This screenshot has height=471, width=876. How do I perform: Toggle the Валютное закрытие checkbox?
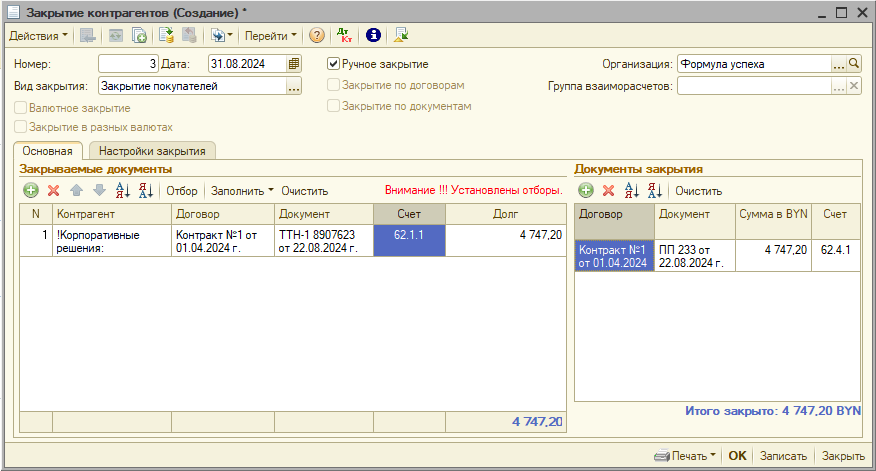point(20,107)
